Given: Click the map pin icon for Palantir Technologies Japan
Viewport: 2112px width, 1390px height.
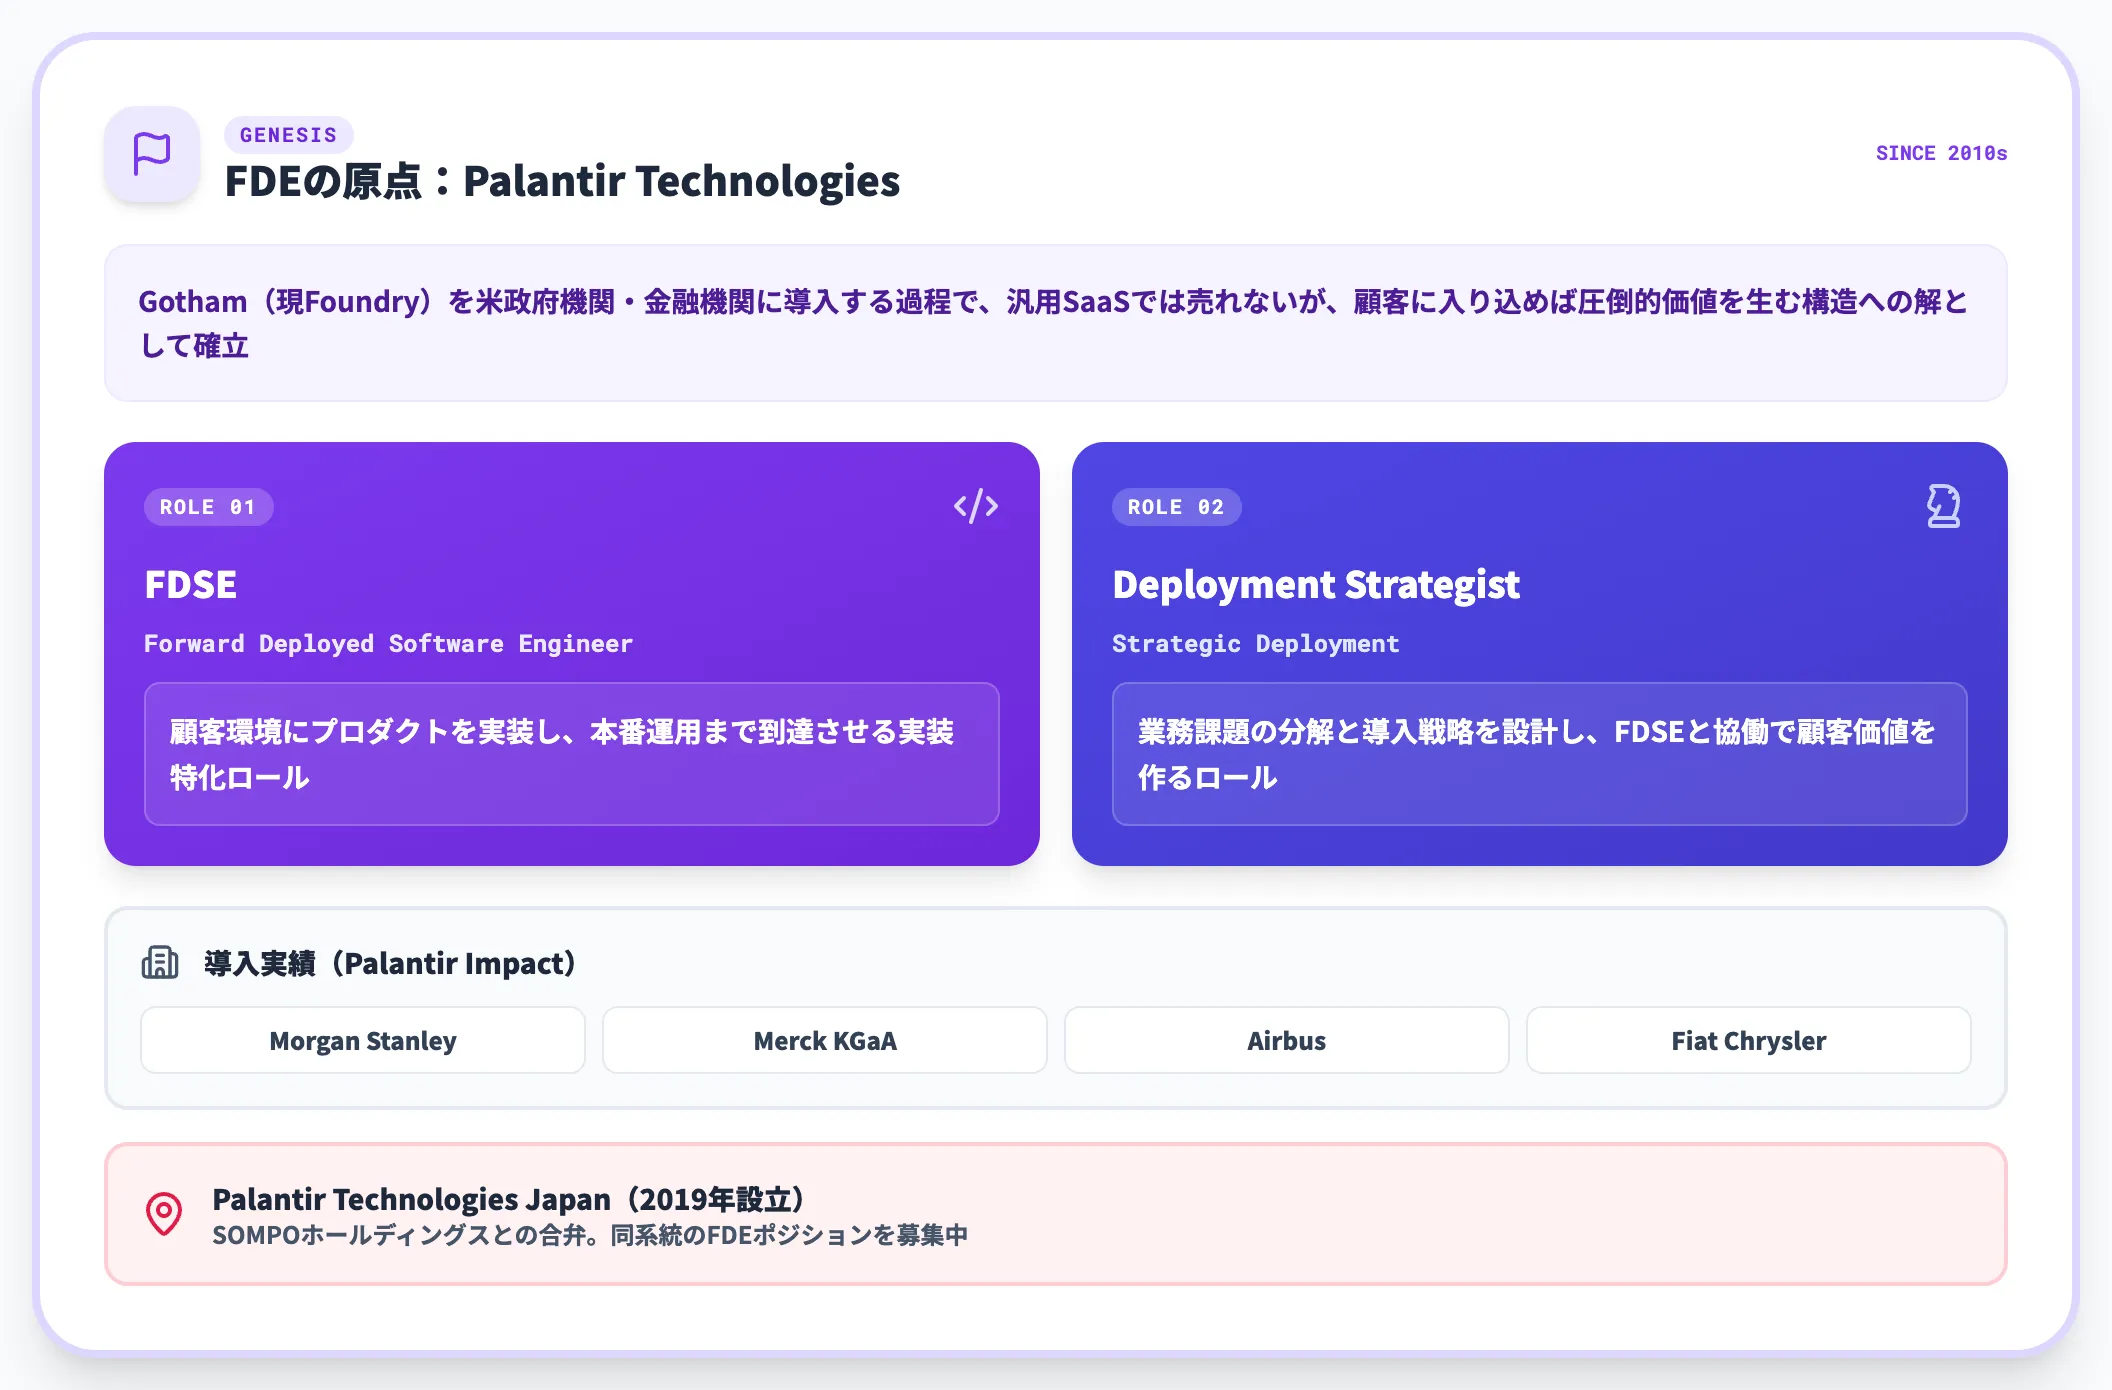Looking at the screenshot, I should (163, 1215).
